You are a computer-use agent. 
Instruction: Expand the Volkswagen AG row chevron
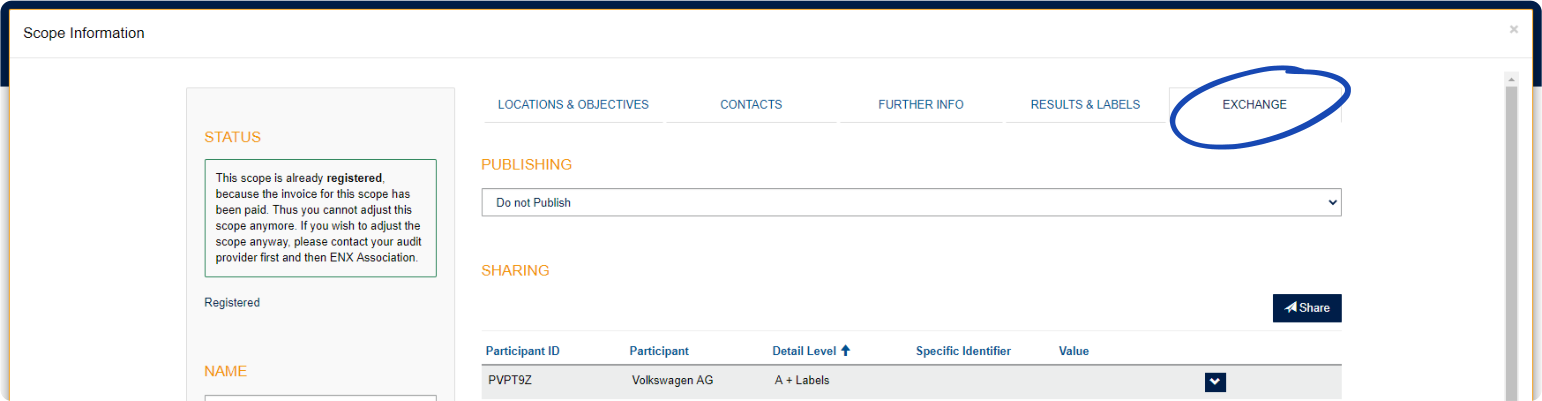(1215, 381)
